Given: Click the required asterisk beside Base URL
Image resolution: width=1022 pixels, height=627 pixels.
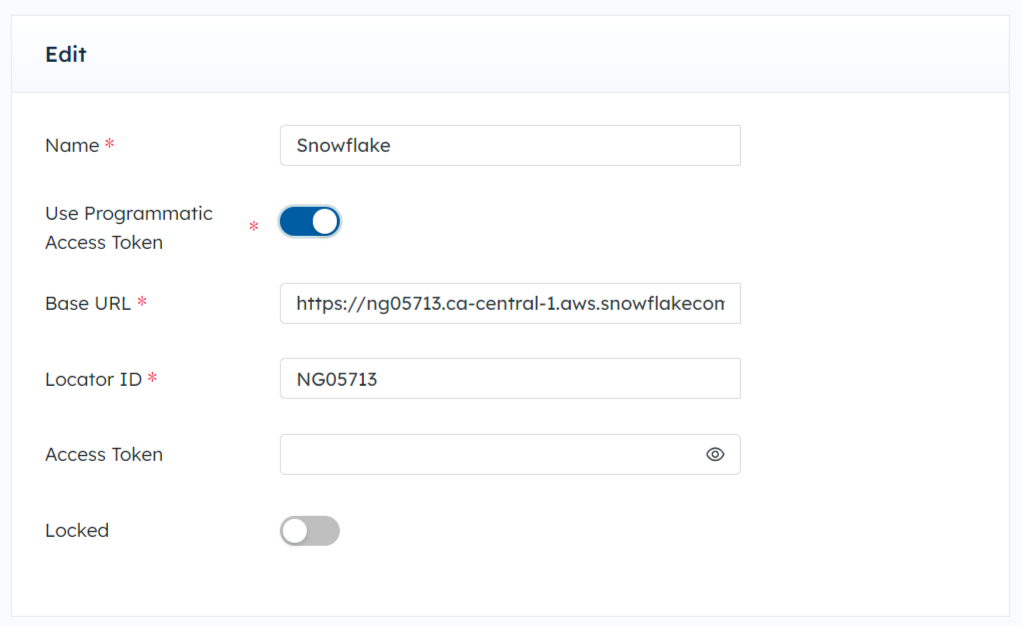Looking at the screenshot, I should (141, 301).
